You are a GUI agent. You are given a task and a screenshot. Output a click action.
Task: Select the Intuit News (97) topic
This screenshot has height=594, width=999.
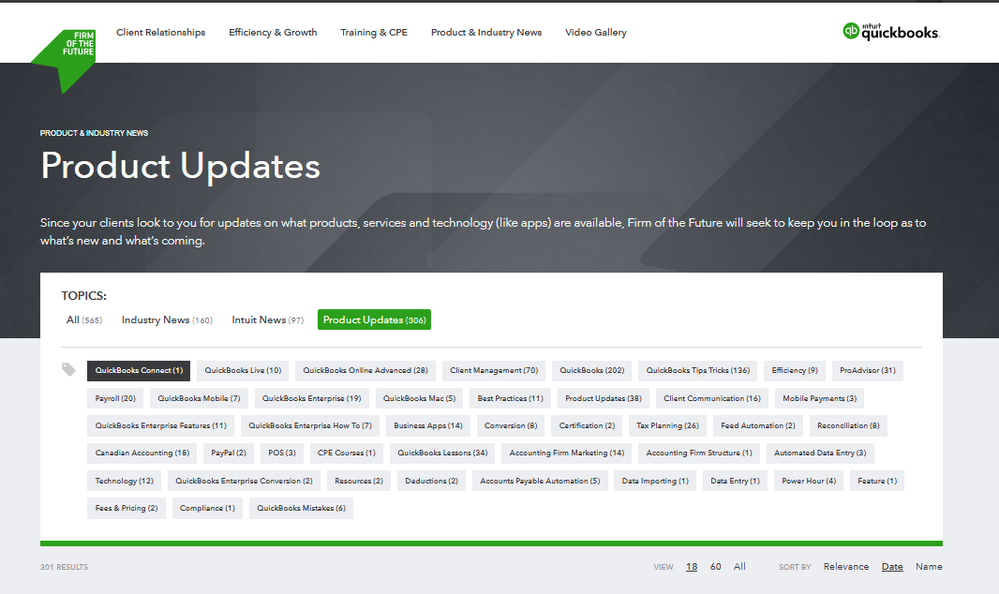268,320
